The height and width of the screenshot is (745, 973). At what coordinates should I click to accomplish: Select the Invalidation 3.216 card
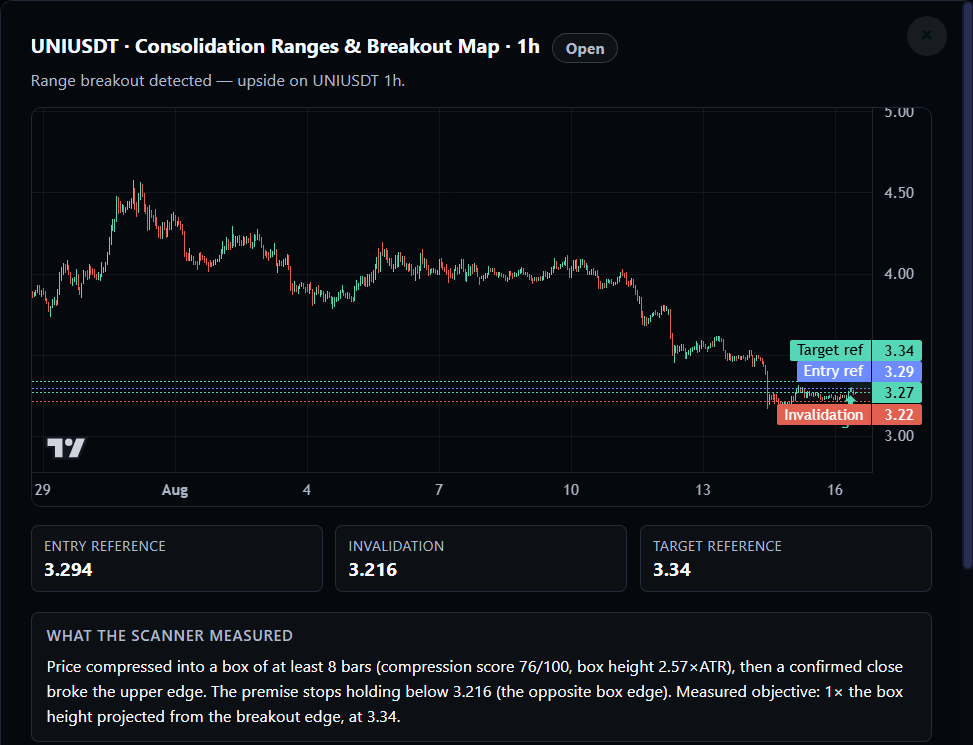(x=481, y=558)
